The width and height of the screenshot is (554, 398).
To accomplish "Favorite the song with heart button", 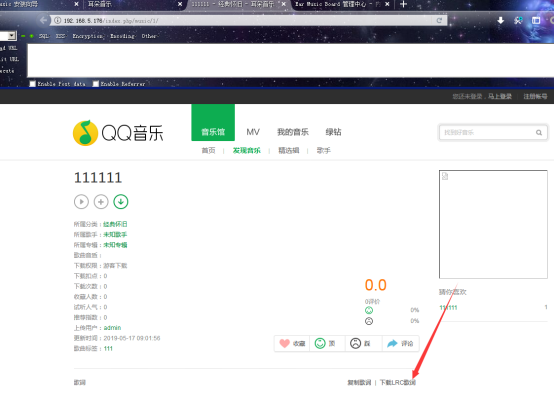I will 292,344.
